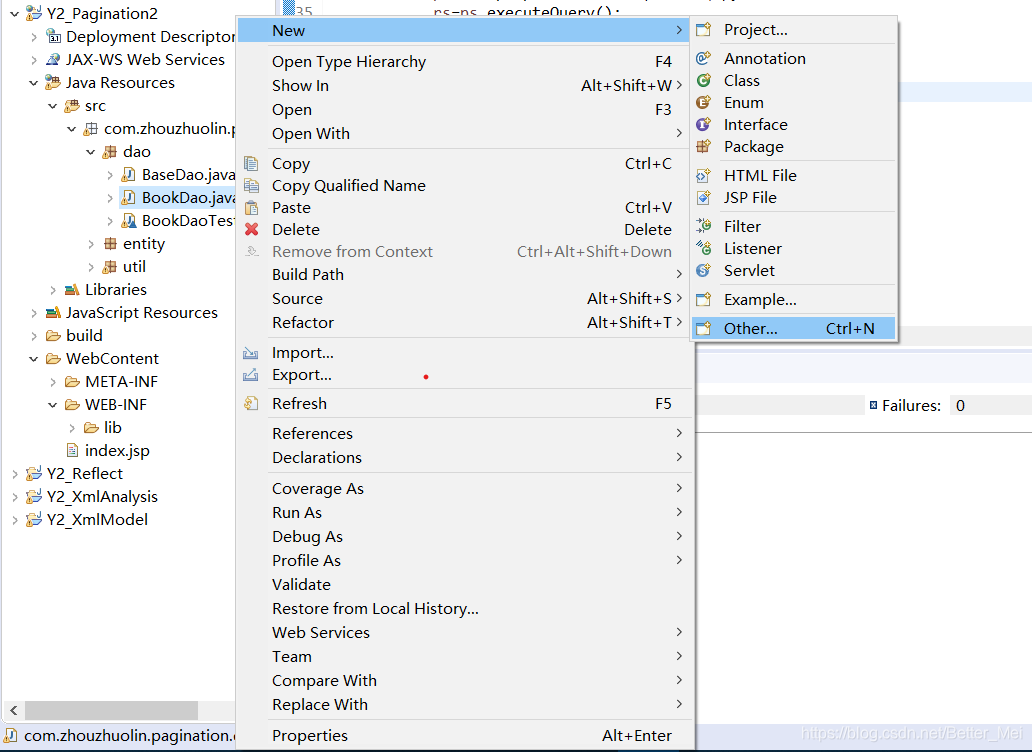Select Restore from Local History...
This screenshot has width=1032, height=752.
(463, 609)
